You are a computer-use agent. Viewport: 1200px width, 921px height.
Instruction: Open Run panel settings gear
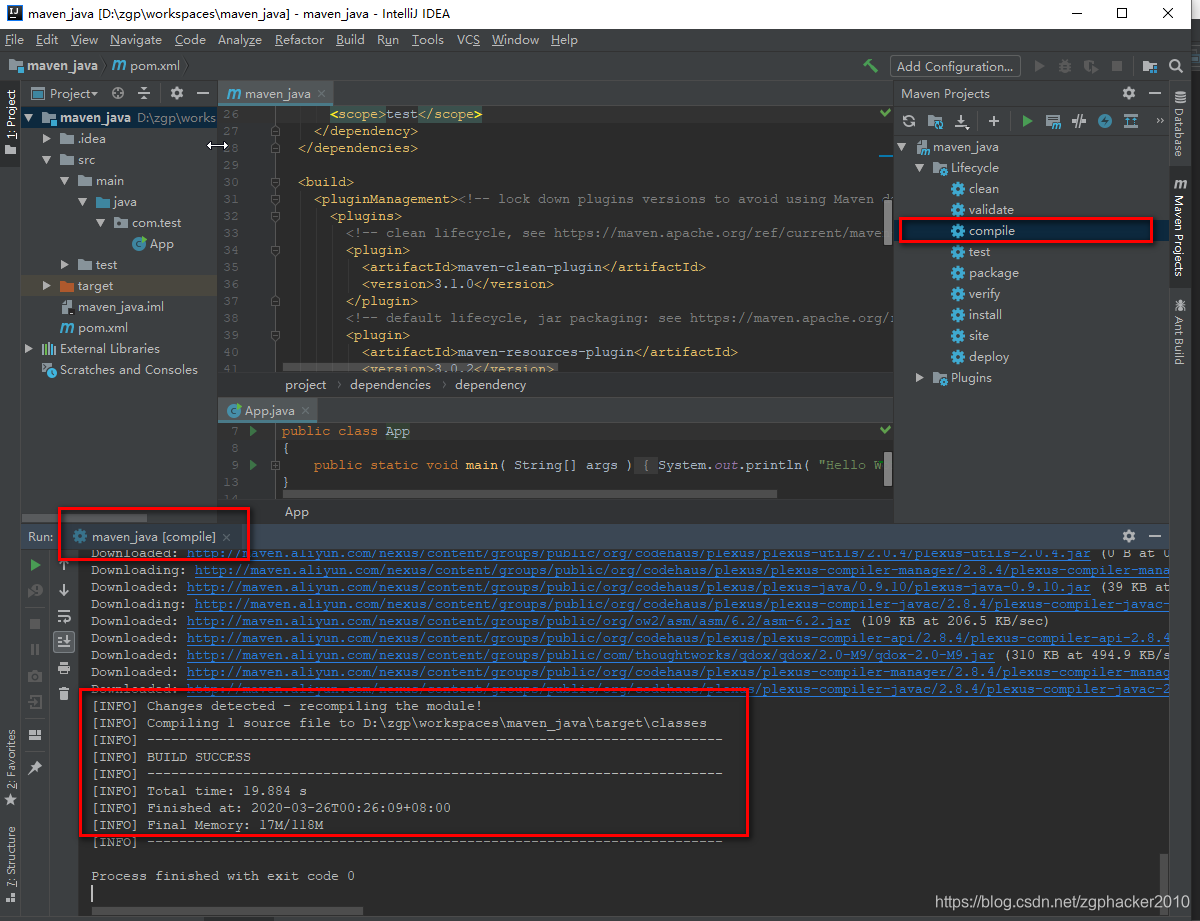[1129, 536]
